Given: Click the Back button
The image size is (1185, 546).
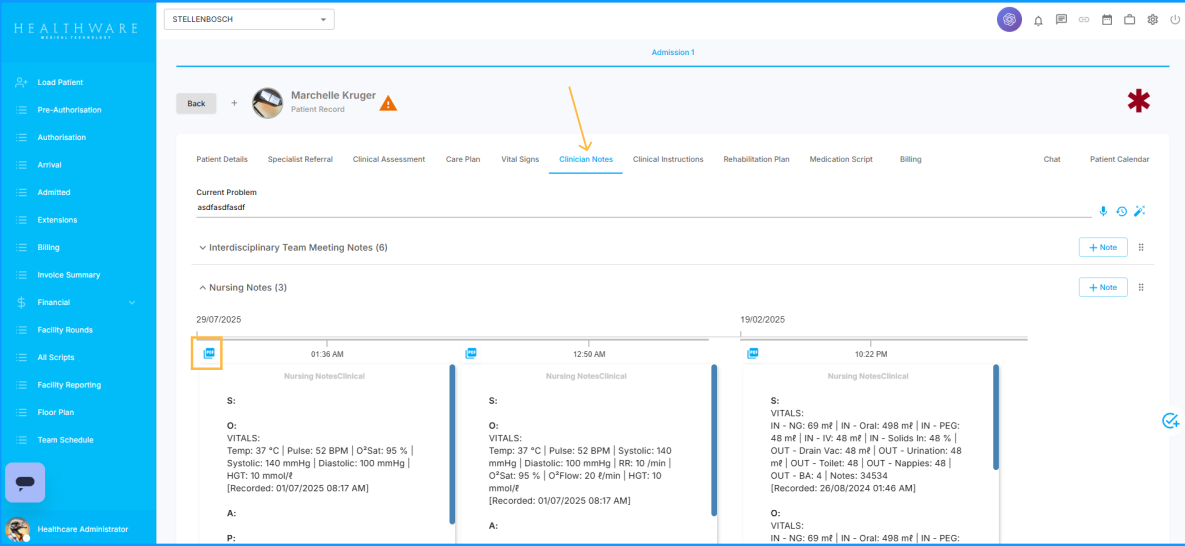Looking at the screenshot, I should click(196, 103).
